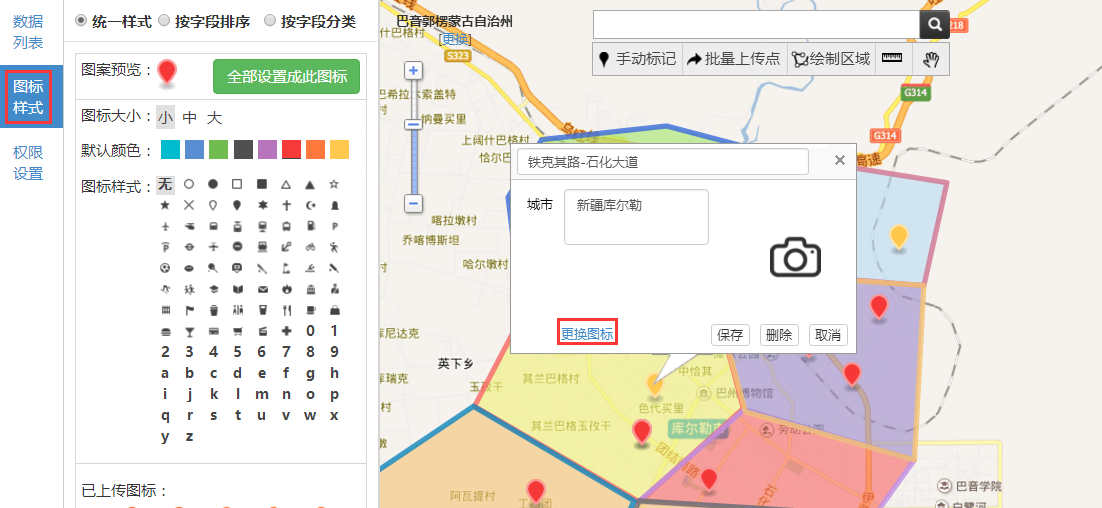Image resolution: width=1102 pixels, height=508 pixels.
Task: Pick the filled star icon style
Action: tap(164, 205)
